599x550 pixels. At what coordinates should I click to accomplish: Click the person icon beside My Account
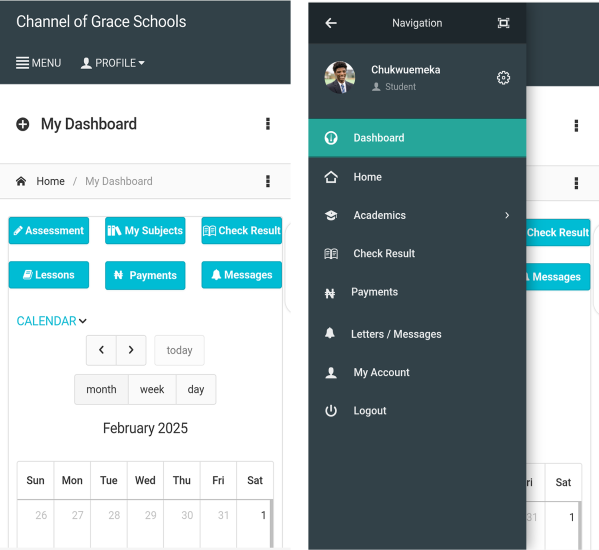[331, 372]
